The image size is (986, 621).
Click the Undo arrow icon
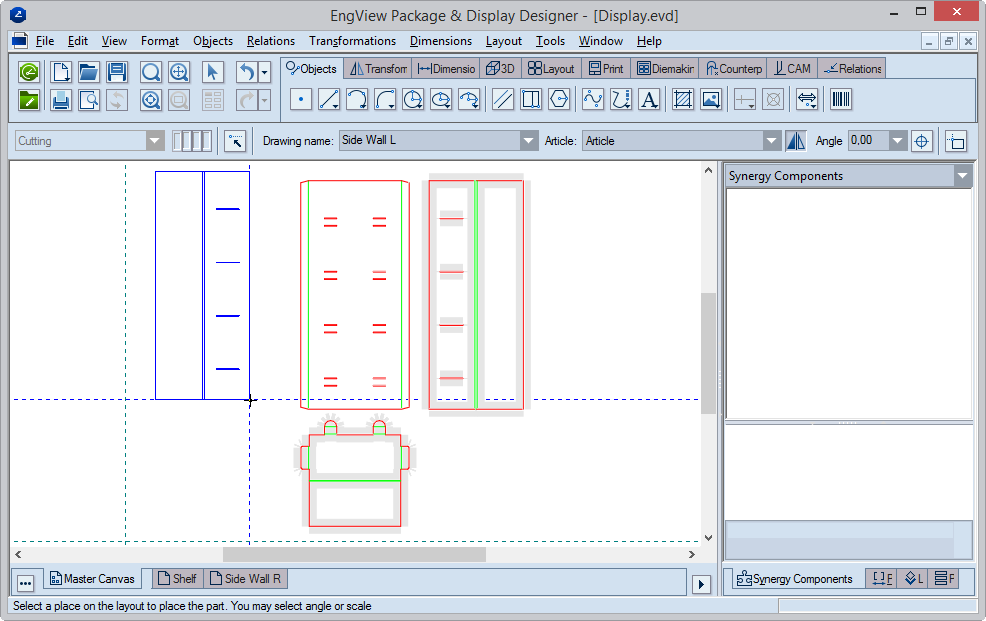tap(246, 72)
